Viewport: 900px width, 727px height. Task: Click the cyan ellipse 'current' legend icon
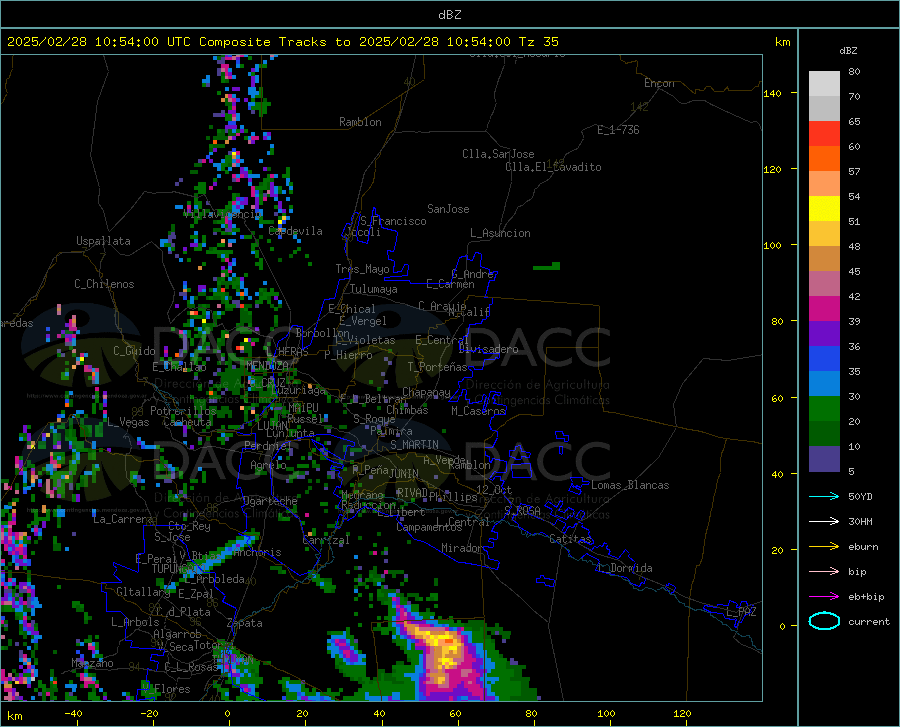tap(824, 621)
